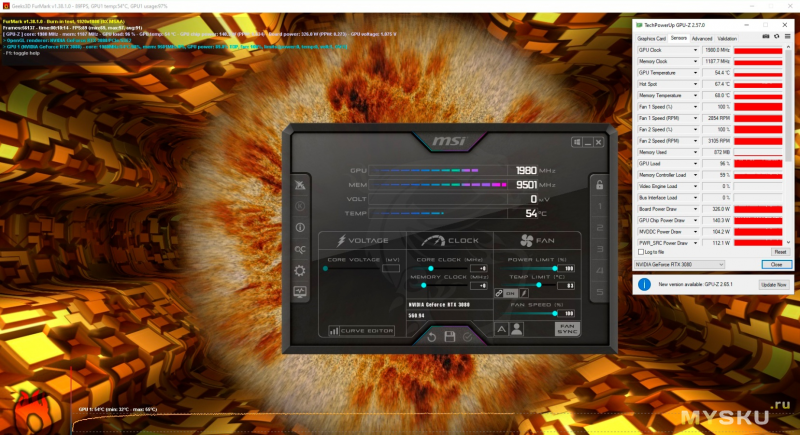The image size is (800, 435).
Task: Expand the GPU Clock sensor dropdown
Action: 695,50
